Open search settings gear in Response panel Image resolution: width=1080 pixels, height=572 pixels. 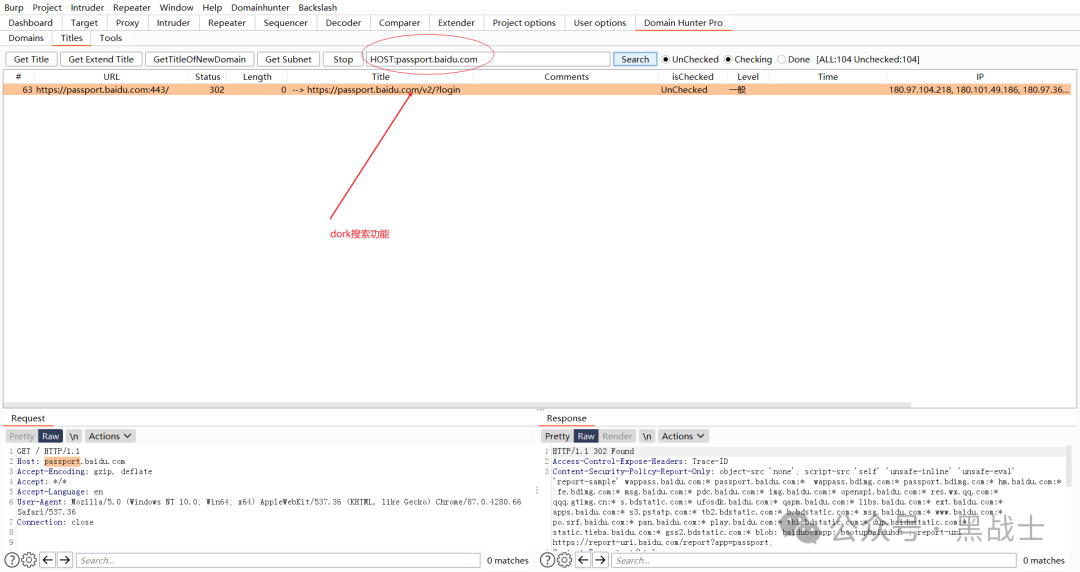click(564, 560)
